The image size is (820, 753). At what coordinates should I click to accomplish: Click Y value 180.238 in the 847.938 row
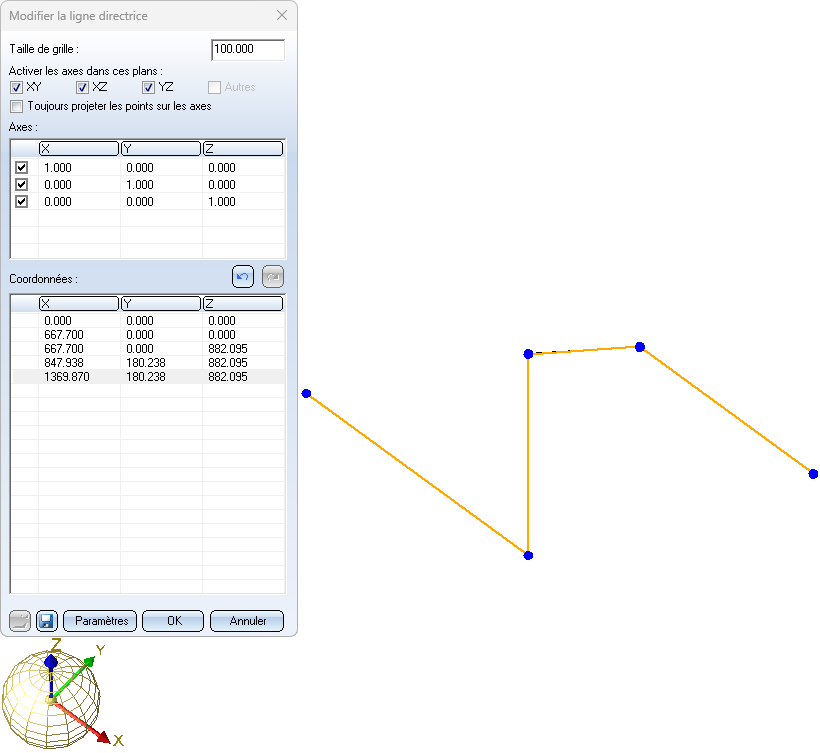(x=146, y=363)
